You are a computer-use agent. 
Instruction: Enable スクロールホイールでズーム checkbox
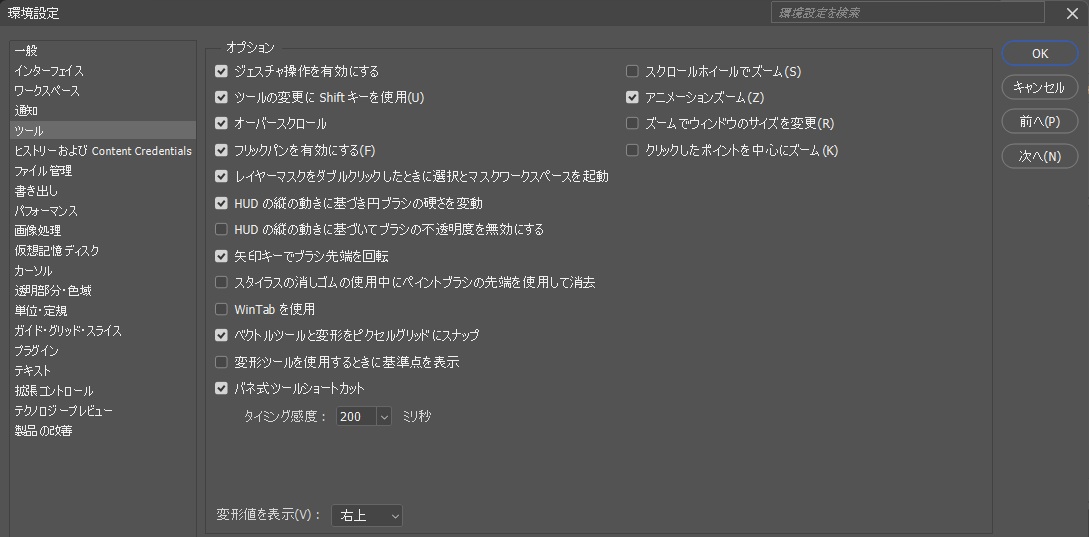click(x=632, y=71)
